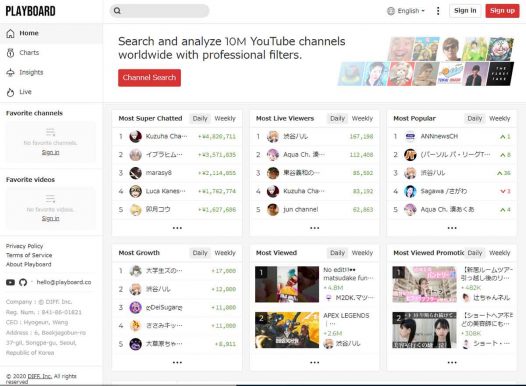Screen dimensions: 526x386
Task: Switch Most Growth to Weekly tab
Action: point(225,253)
